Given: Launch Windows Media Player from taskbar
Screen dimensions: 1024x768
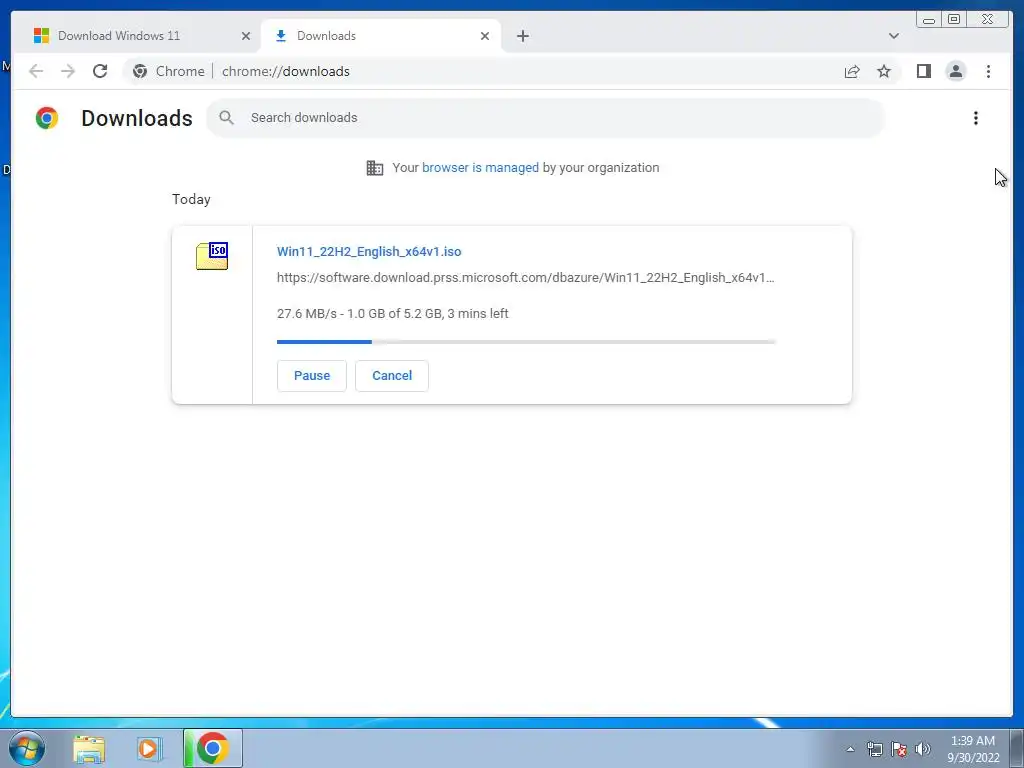Looking at the screenshot, I should click(x=149, y=749).
